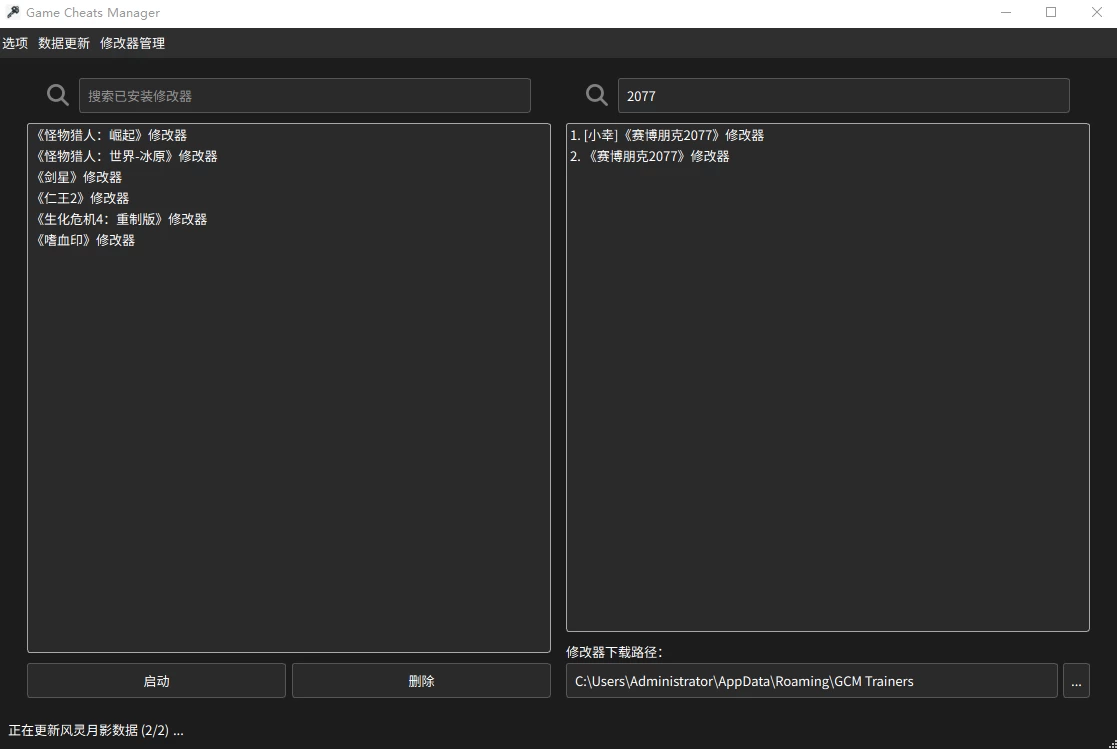Viewport: 1117px width, 749px height.
Task: Click the search field containing 2077
Action: [843, 95]
